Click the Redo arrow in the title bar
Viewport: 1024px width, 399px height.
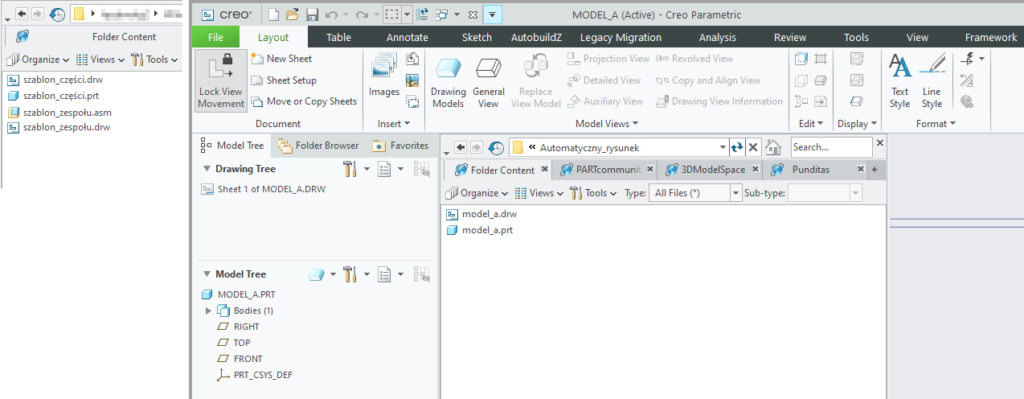[x=362, y=14]
